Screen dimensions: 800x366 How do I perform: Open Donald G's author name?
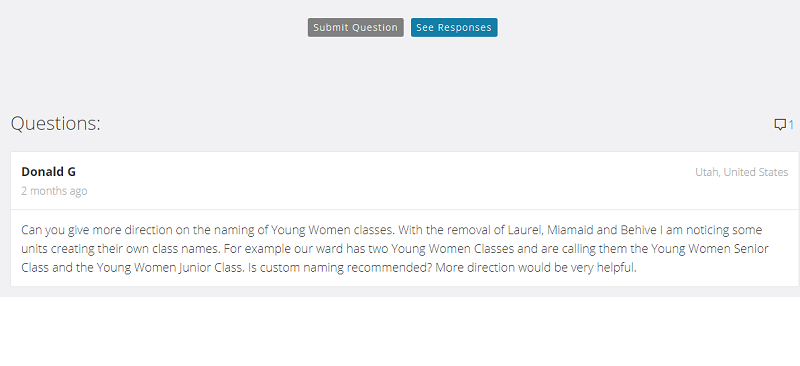(48, 172)
